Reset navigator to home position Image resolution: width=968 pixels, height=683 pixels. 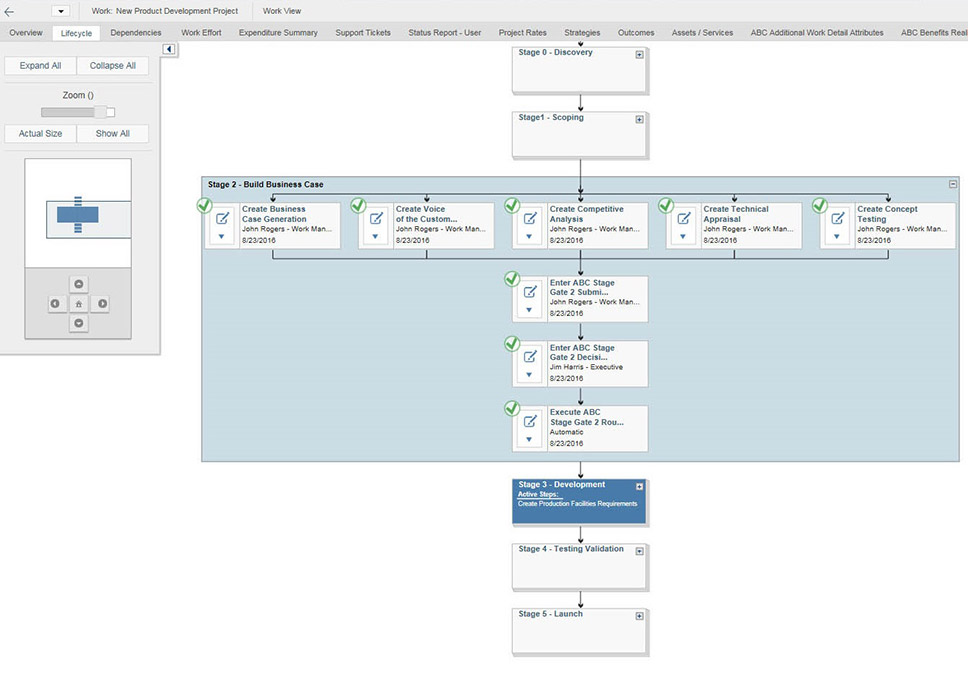click(x=78, y=304)
